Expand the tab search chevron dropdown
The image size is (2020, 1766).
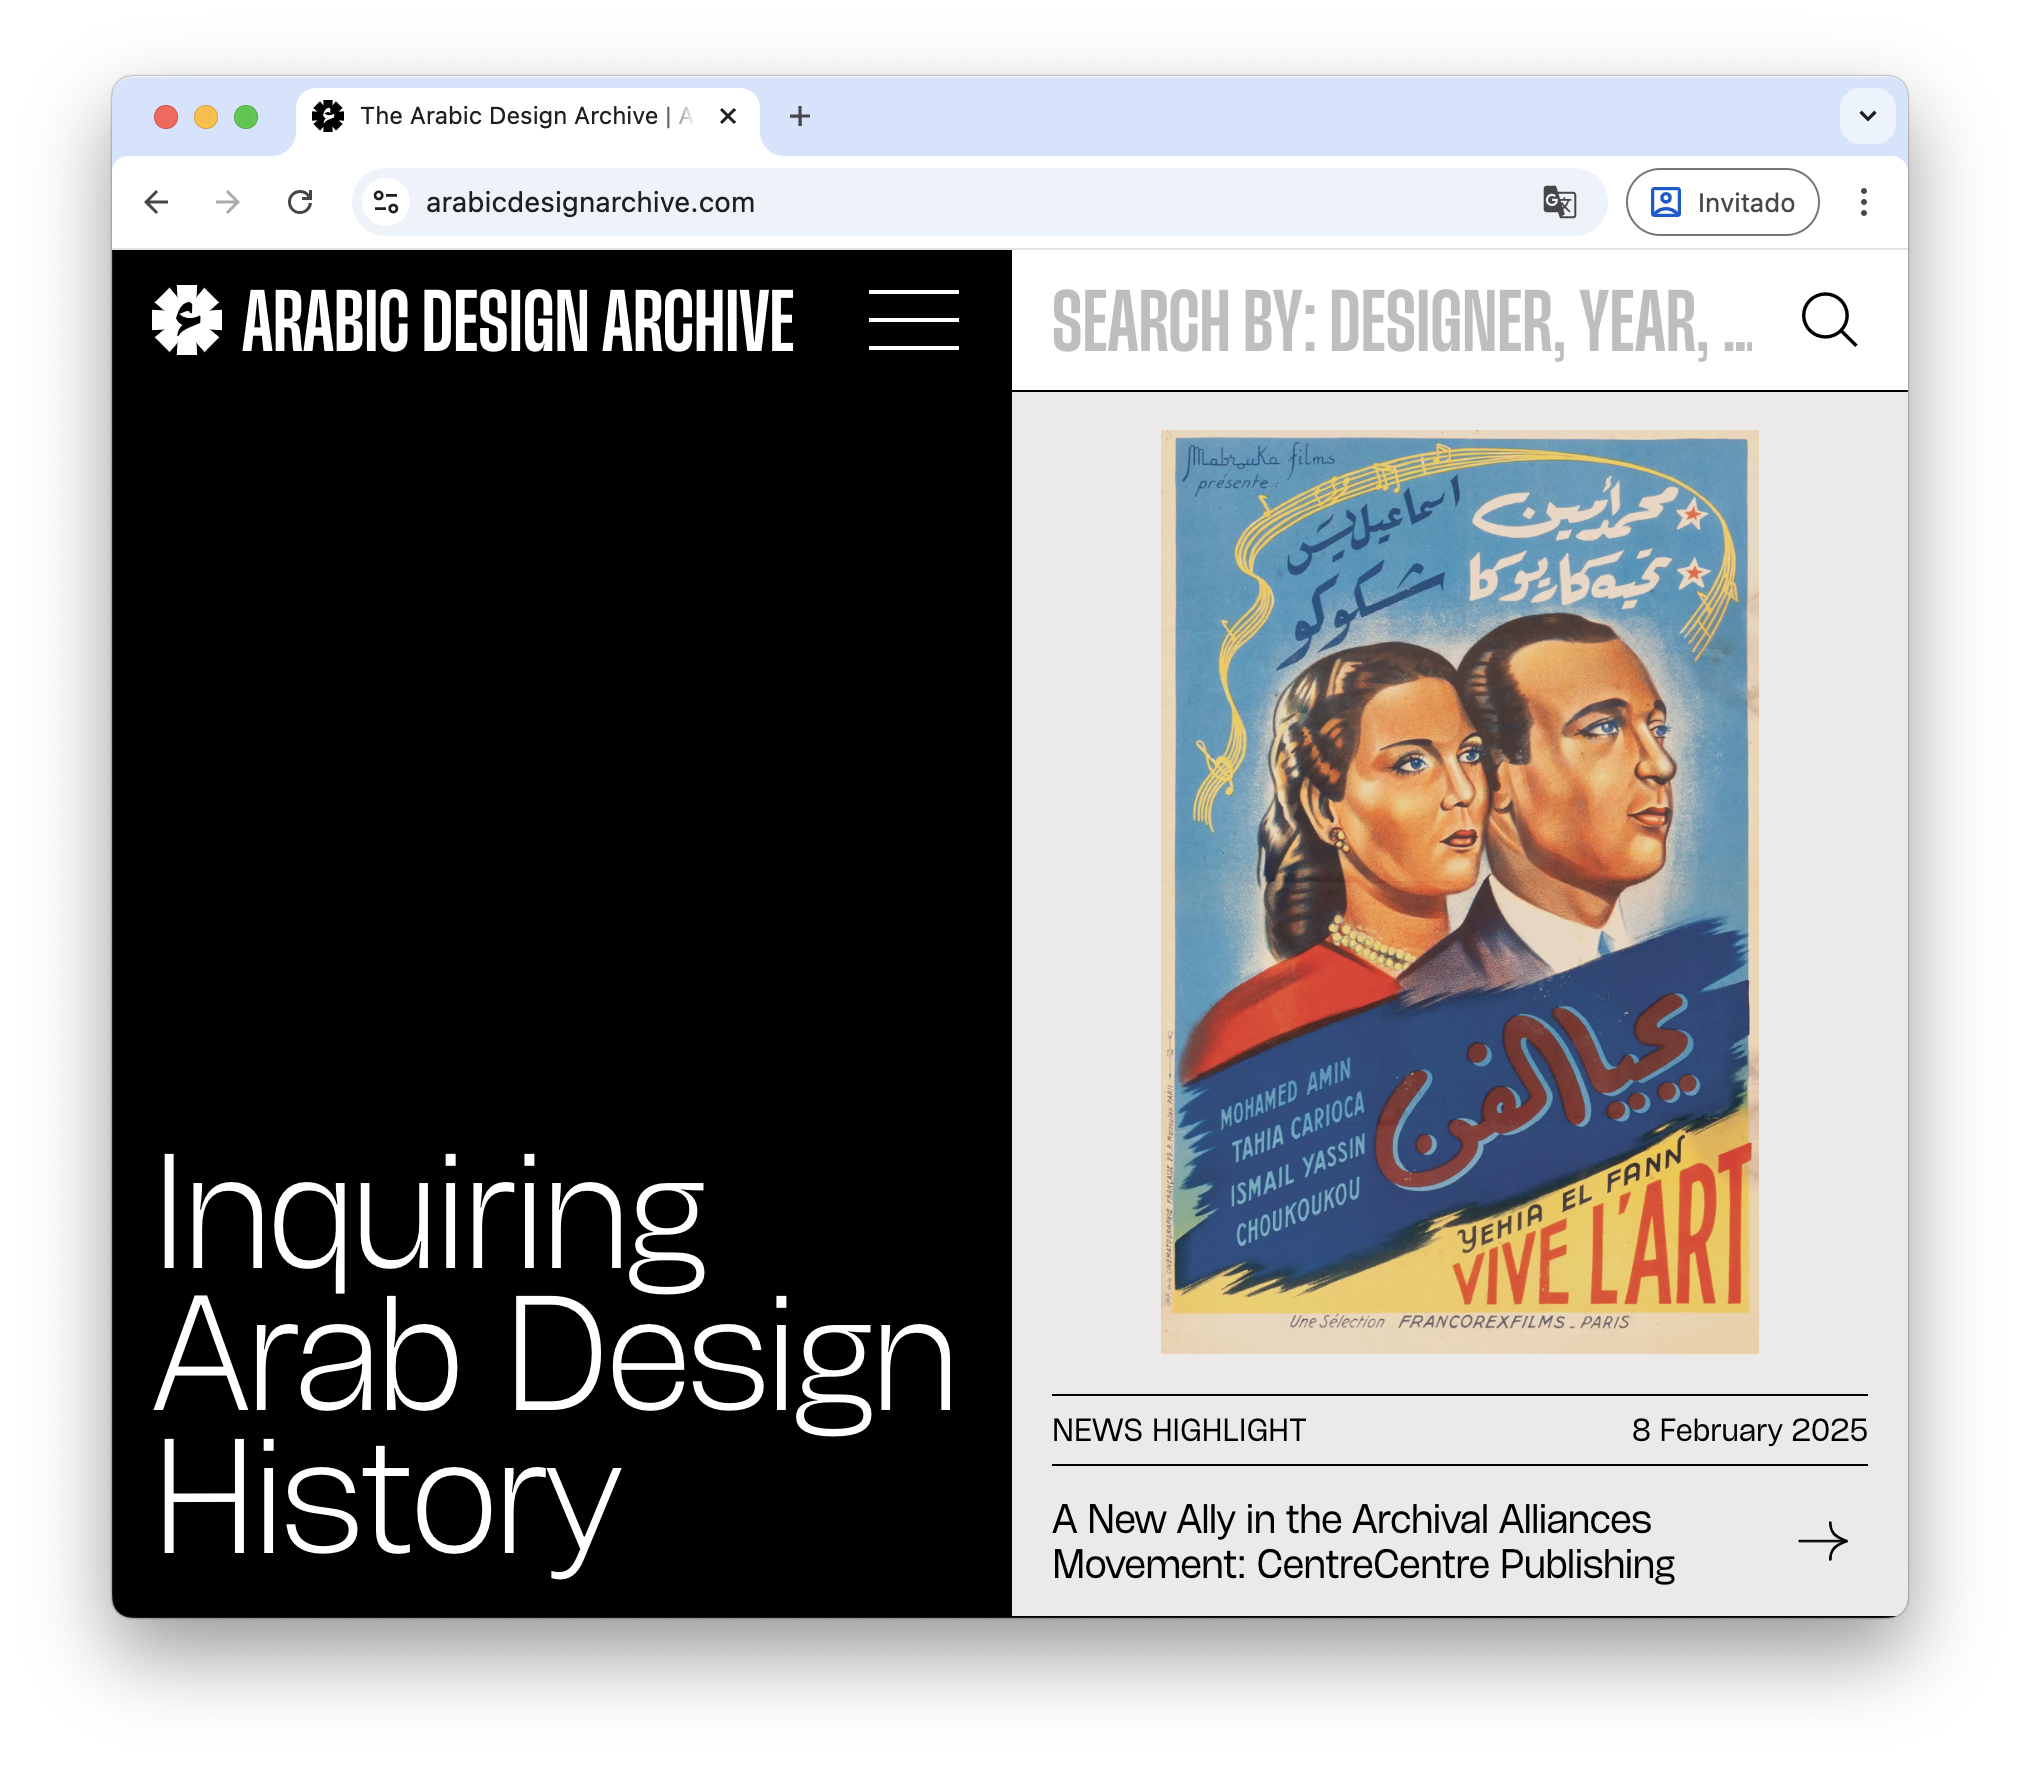point(1867,116)
